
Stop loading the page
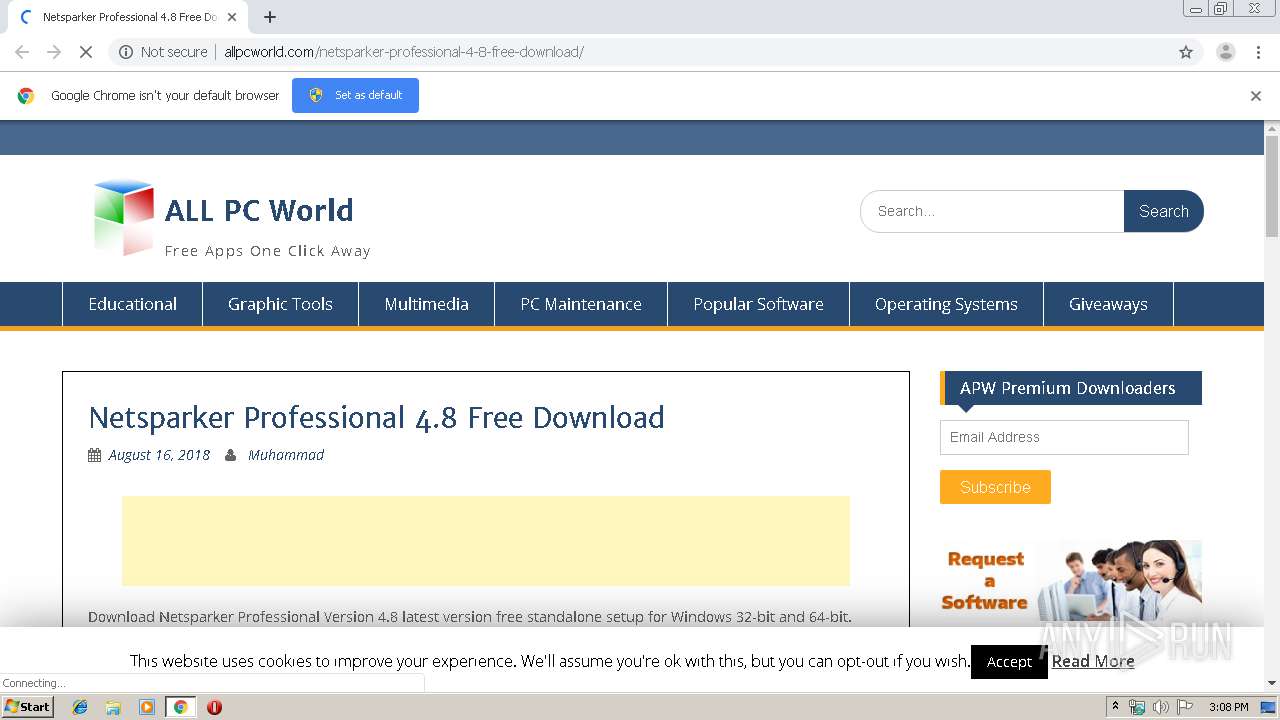click(x=86, y=52)
